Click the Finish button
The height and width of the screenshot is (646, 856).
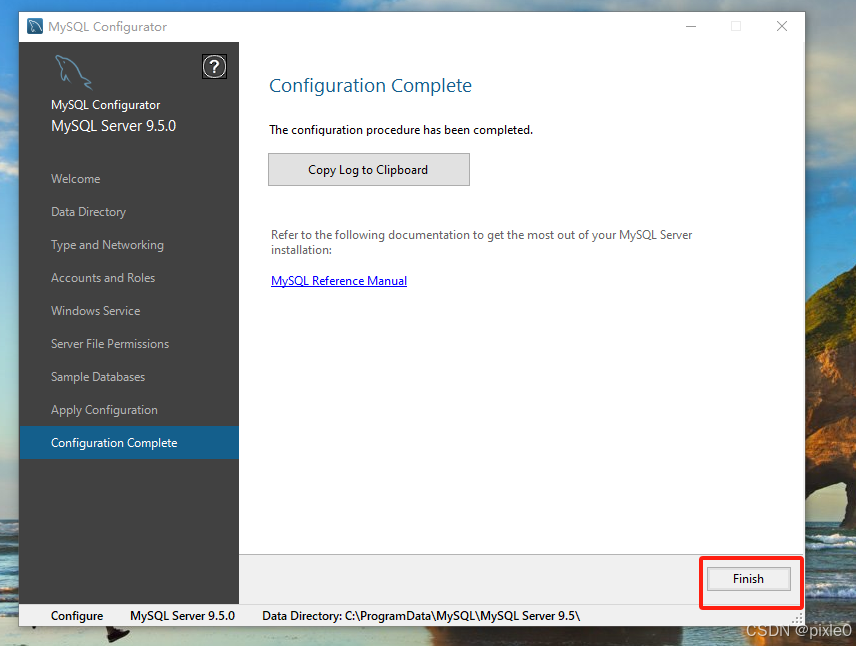coord(748,579)
